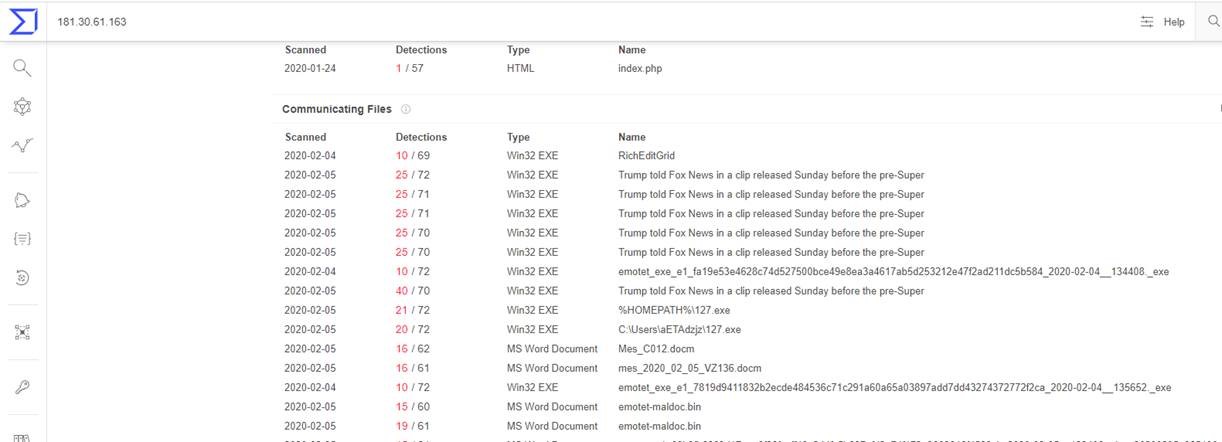Click the info icon beside Communicating Files
Image resolution: width=1222 pixels, height=442 pixels.
pos(406,109)
